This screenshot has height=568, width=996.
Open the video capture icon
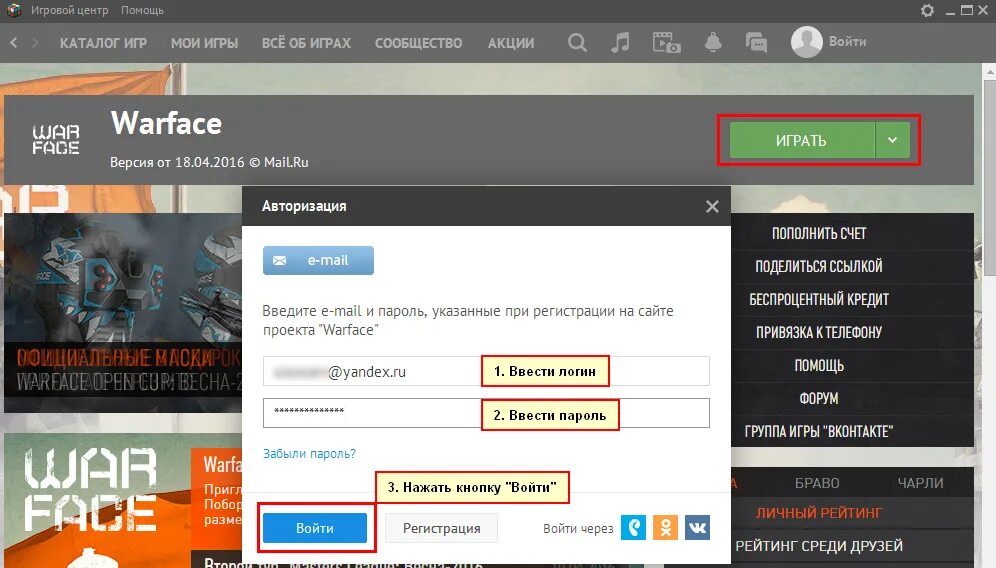[666, 43]
